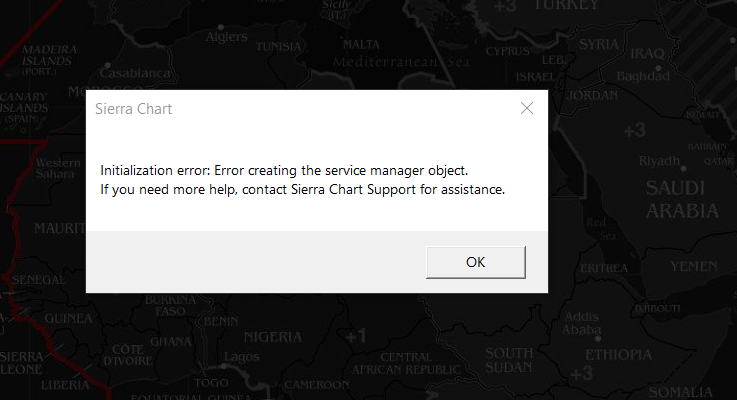Viewport: 737px width, 400px height.
Task: Click the Tunisia label on map
Action: coord(279,47)
